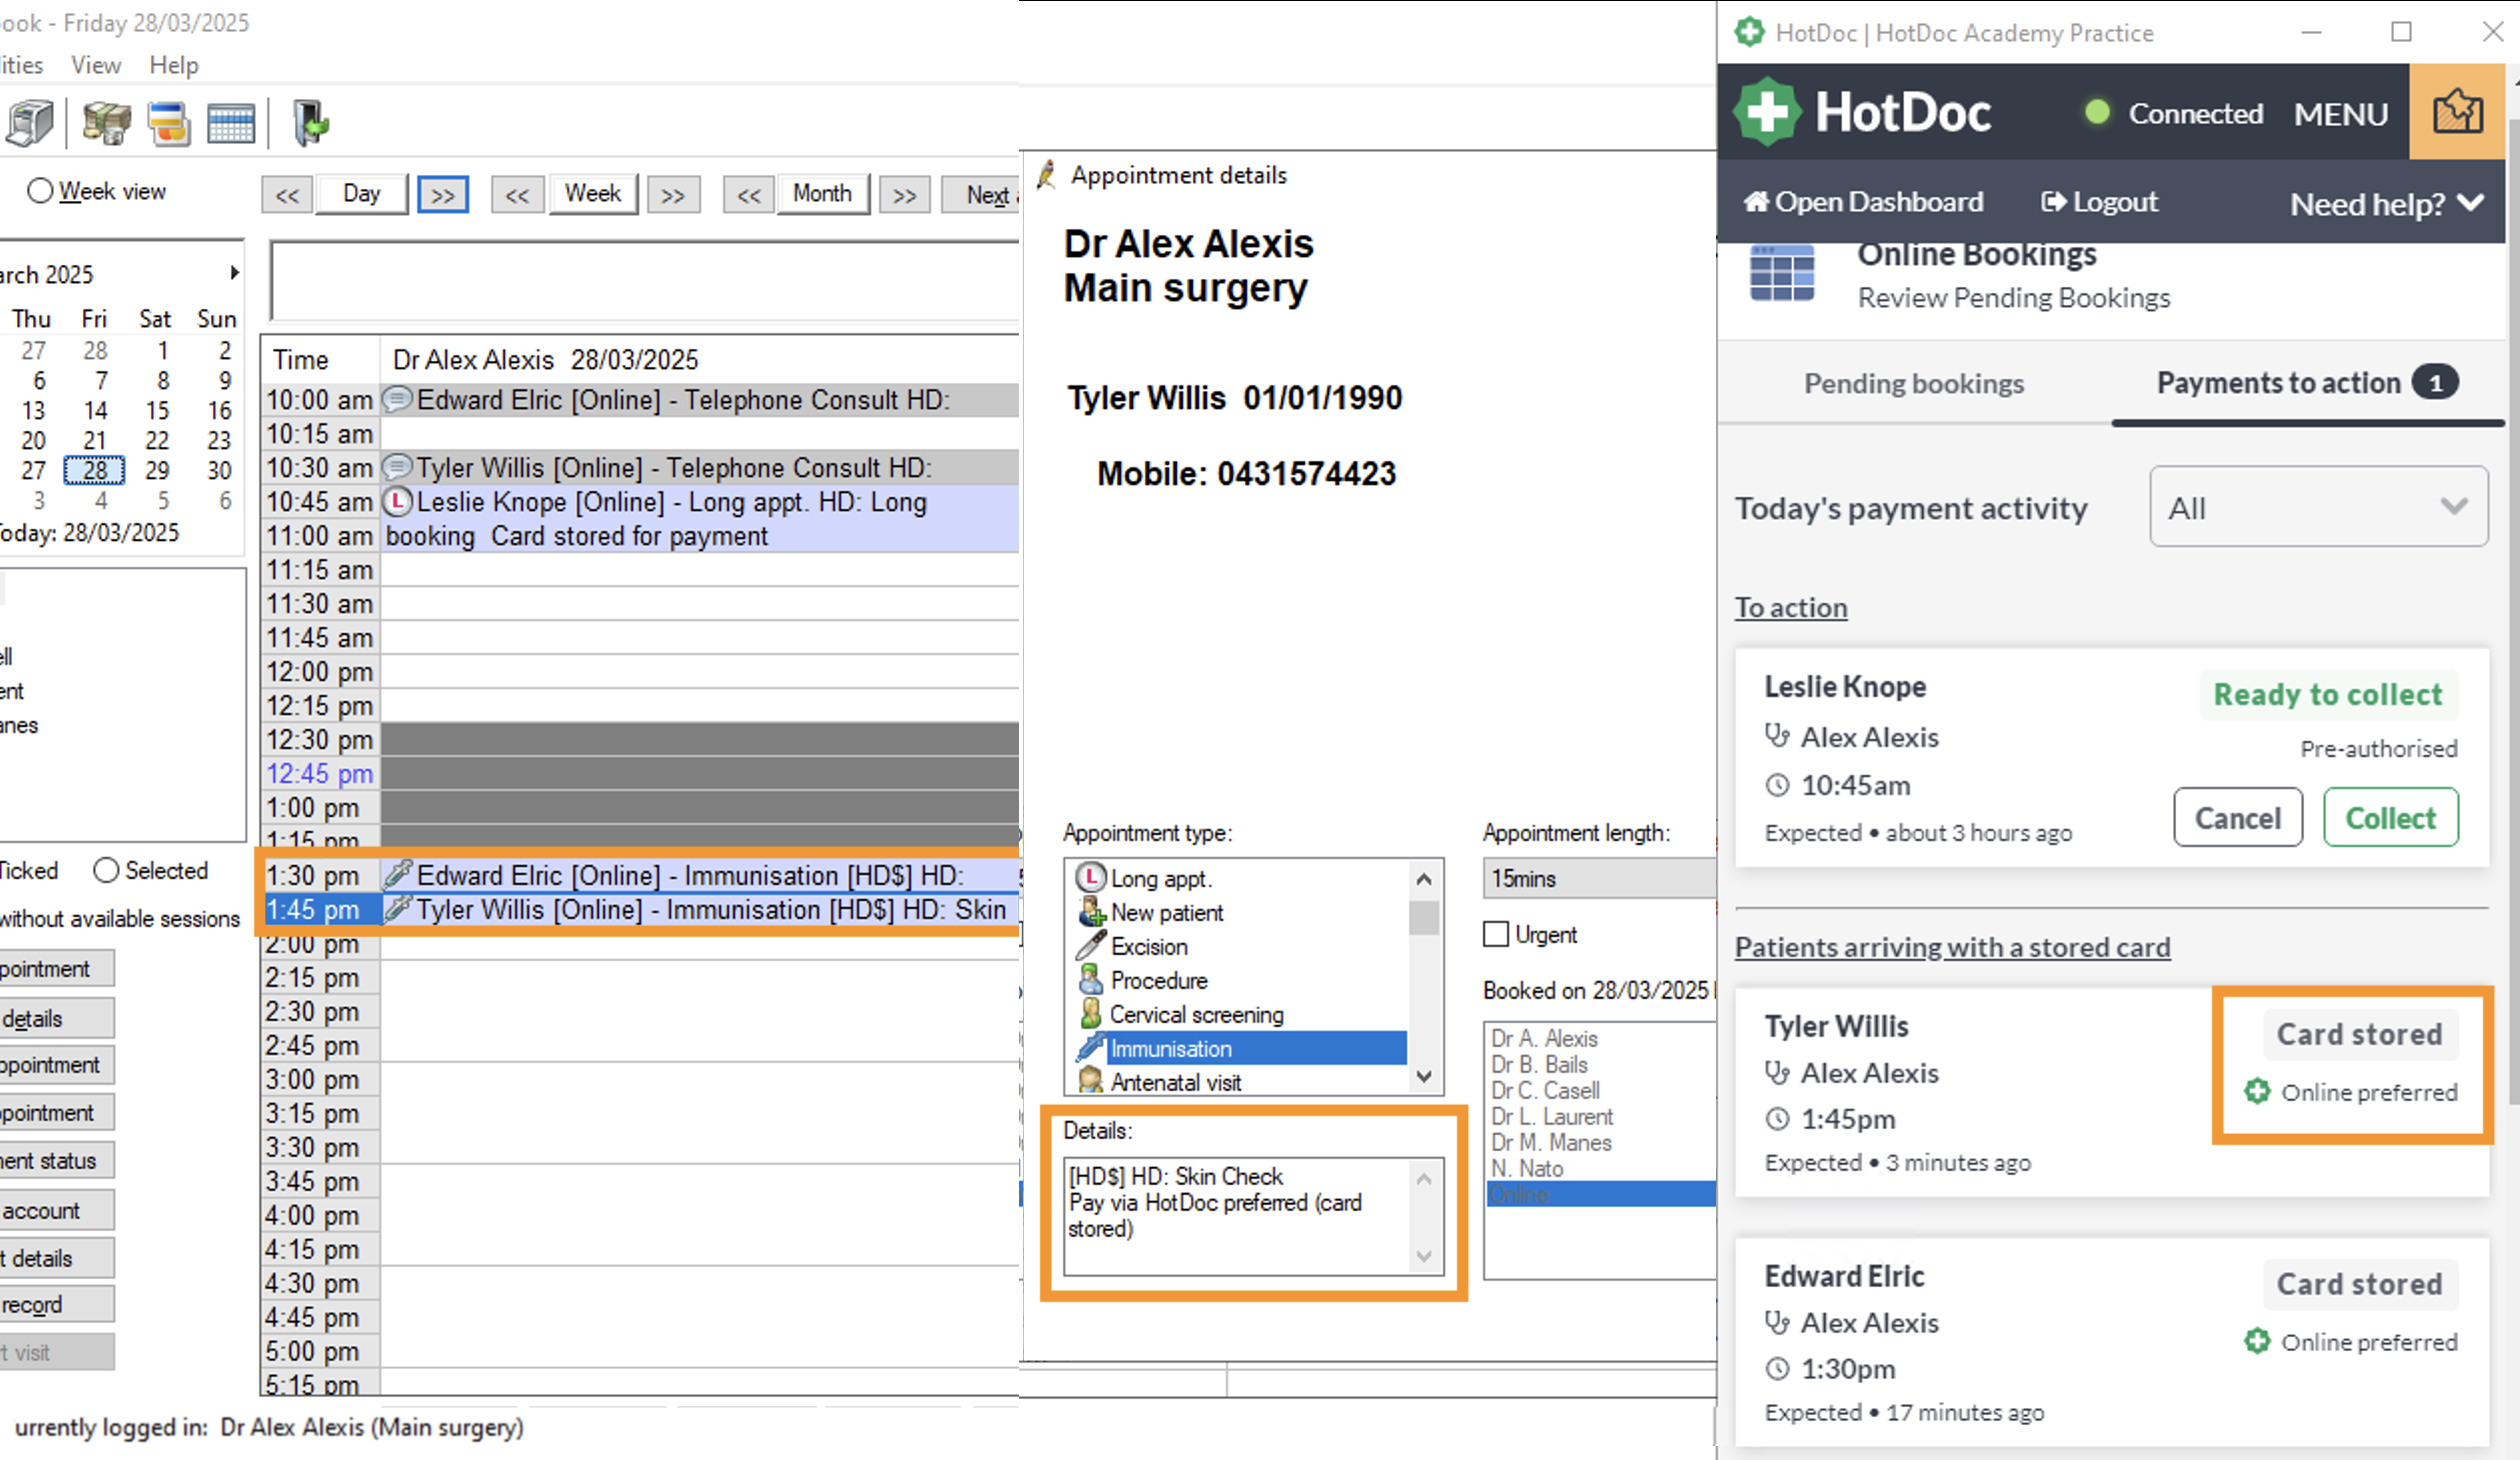2520x1460 pixels.
Task: Click the Month navigation button
Action: pyautogui.click(x=822, y=194)
